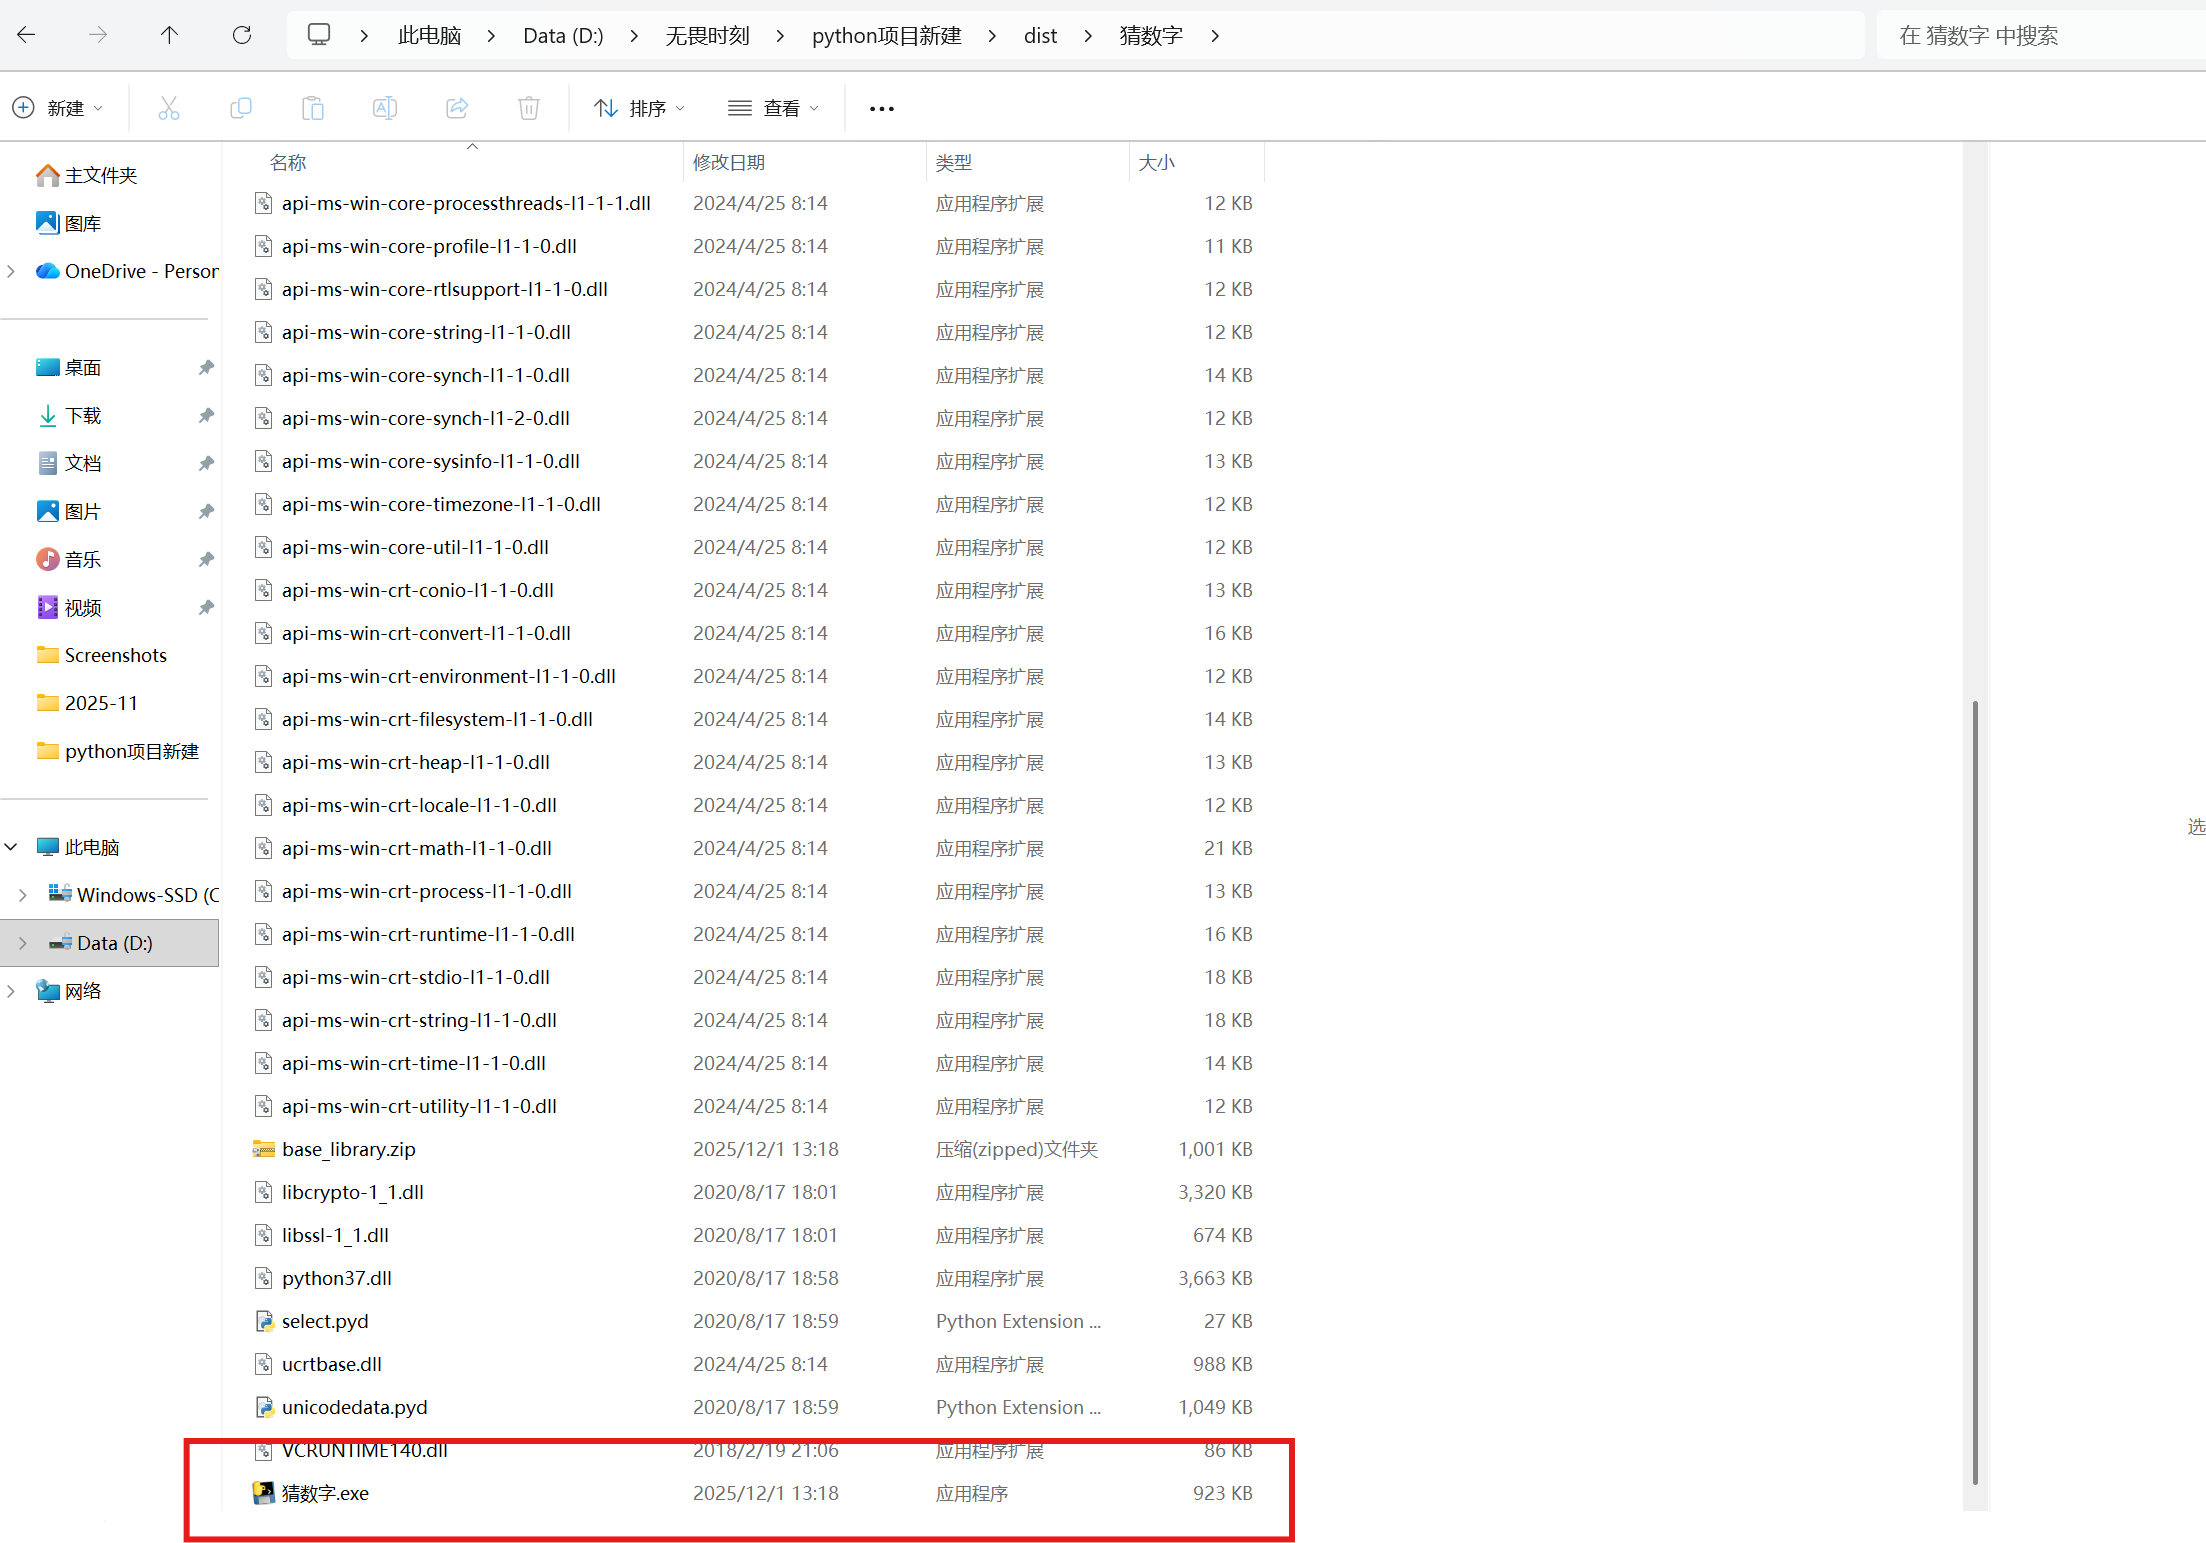Viewport: 2206px width, 1543px height.
Task: Click the python项目新建 breadcrumb segment
Action: [886, 36]
